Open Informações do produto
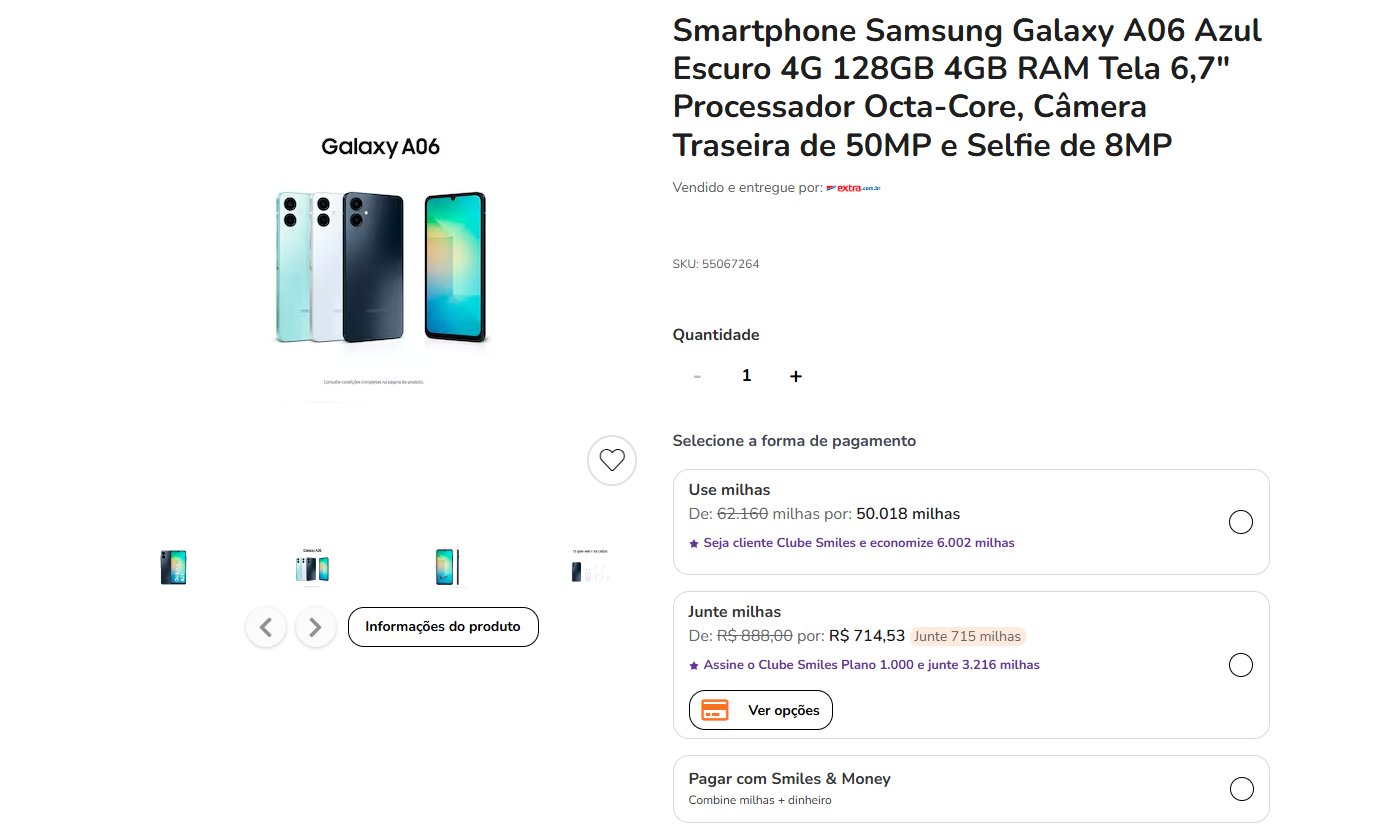Viewport: 1391px width, 833px height. coord(443,627)
